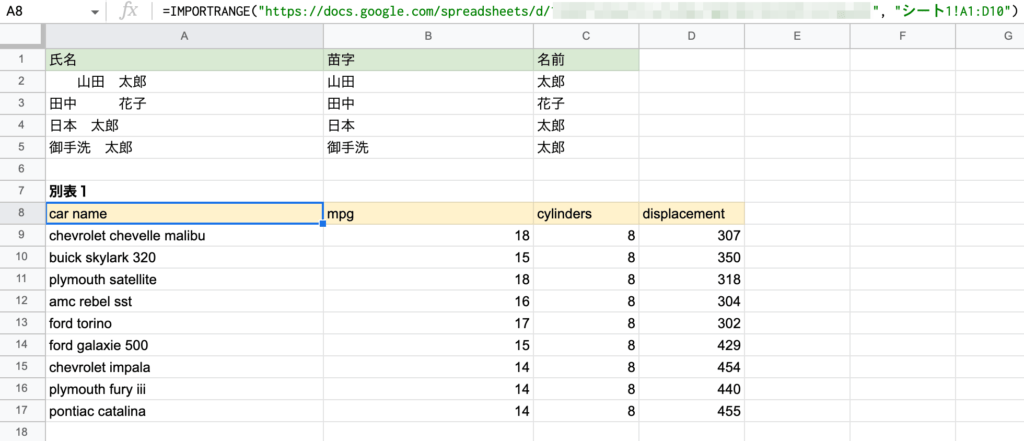This screenshot has width=1024, height=441.
Task: Select the row 1 header
Action: click(22, 59)
